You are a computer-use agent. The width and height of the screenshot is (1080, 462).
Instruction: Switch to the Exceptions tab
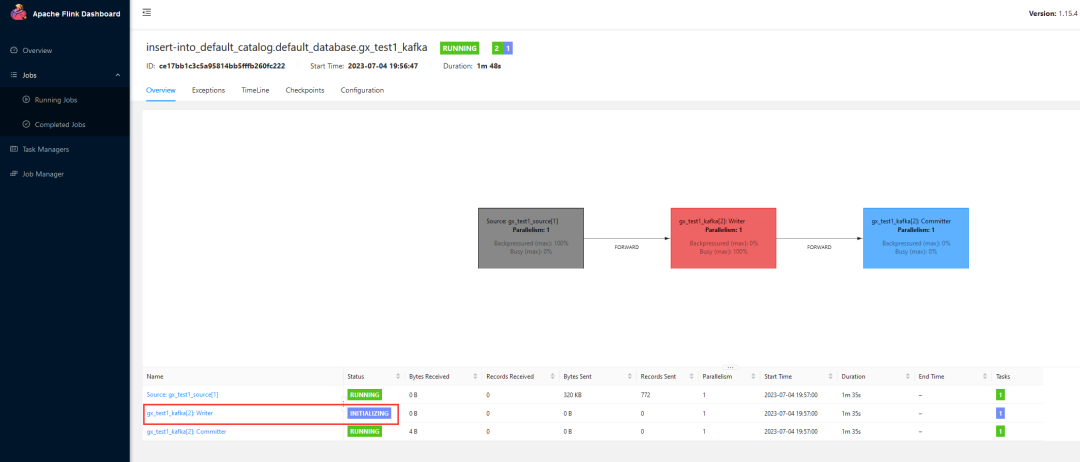point(208,90)
